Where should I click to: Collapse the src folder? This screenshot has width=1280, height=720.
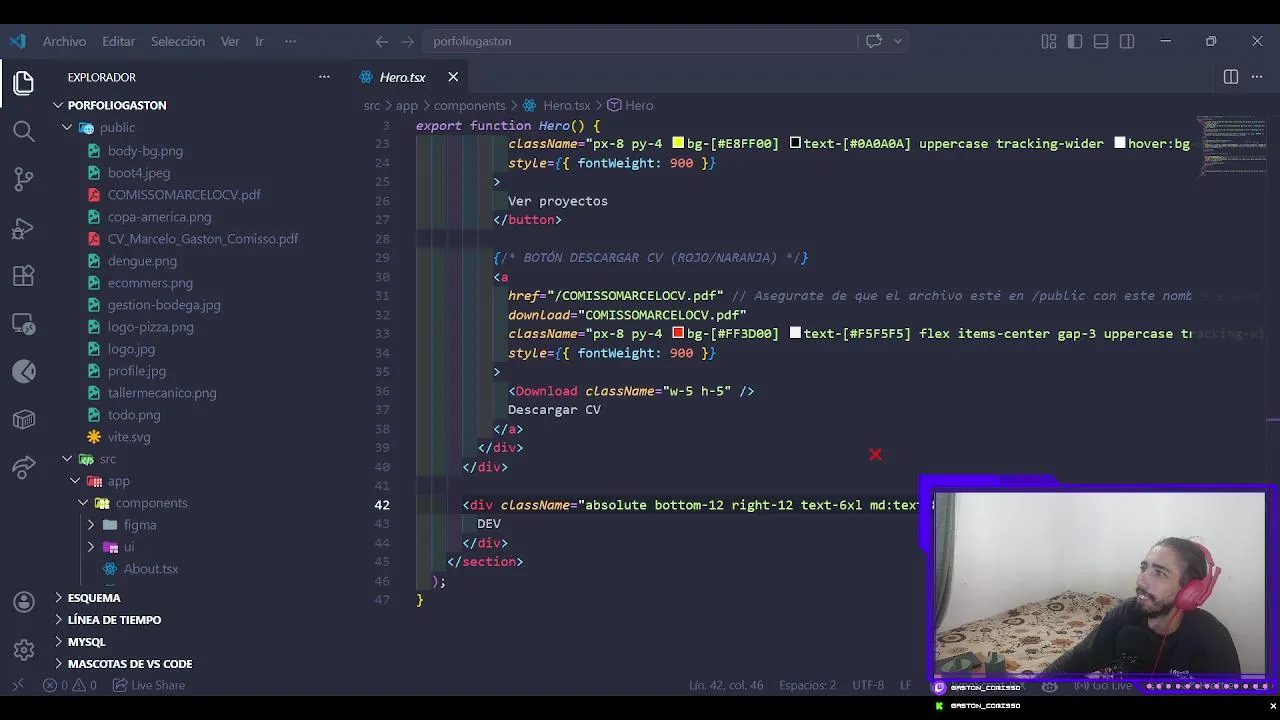point(67,459)
